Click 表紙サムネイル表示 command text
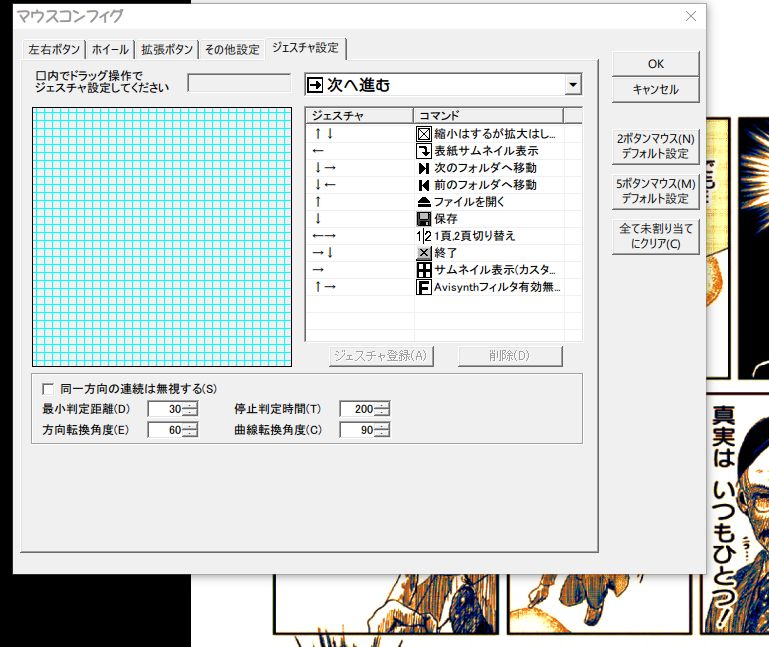The width and height of the screenshot is (769, 647). 486,151
